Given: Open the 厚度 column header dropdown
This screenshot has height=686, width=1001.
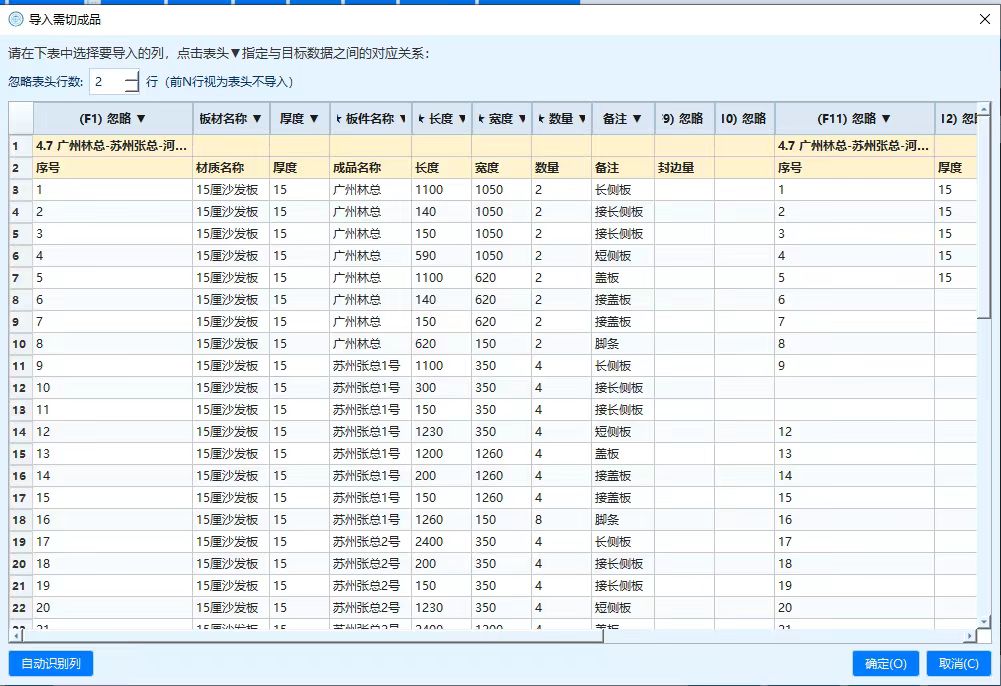Looking at the screenshot, I should pyautogui.click(x=314, y=119).
